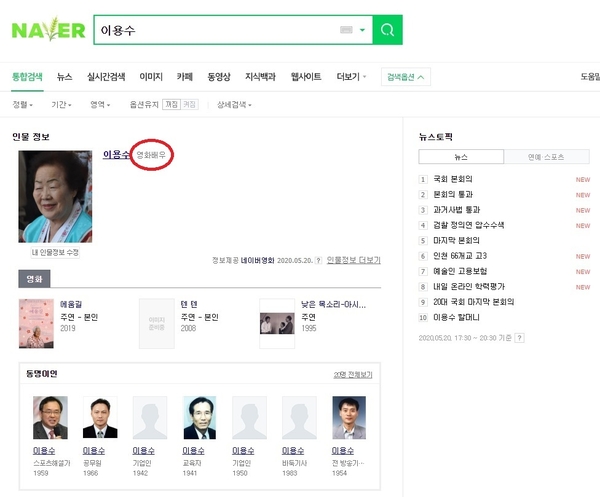Click placeholder avatar of 이용수 기업인 1942
The height and width of the screenshot is (497, 600).
pyautogui.click(x=150, y=417)
